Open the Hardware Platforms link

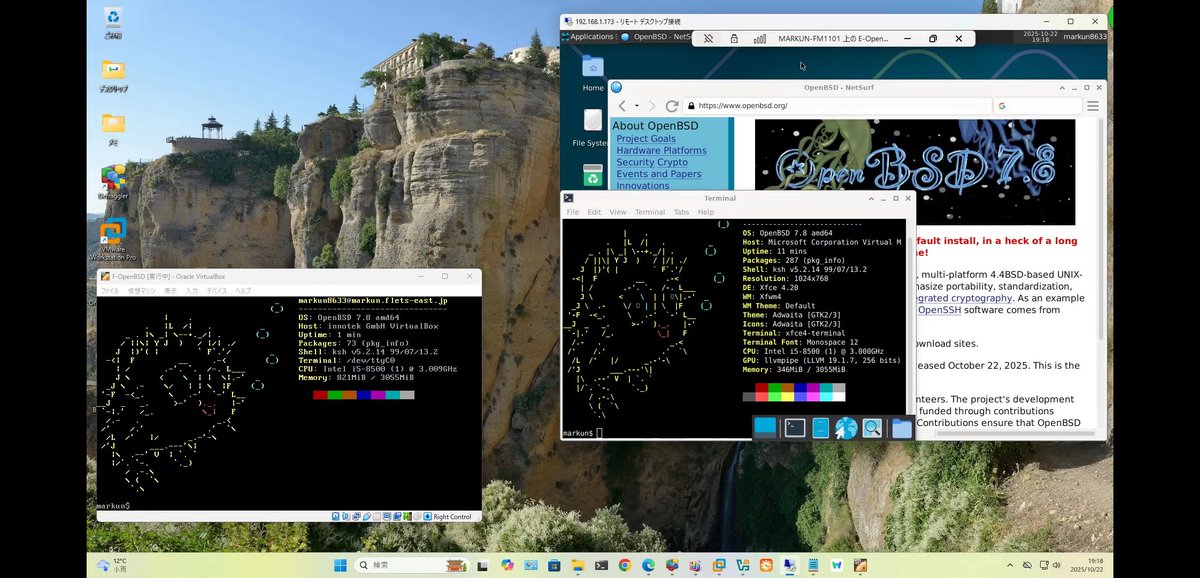point(661,151)
